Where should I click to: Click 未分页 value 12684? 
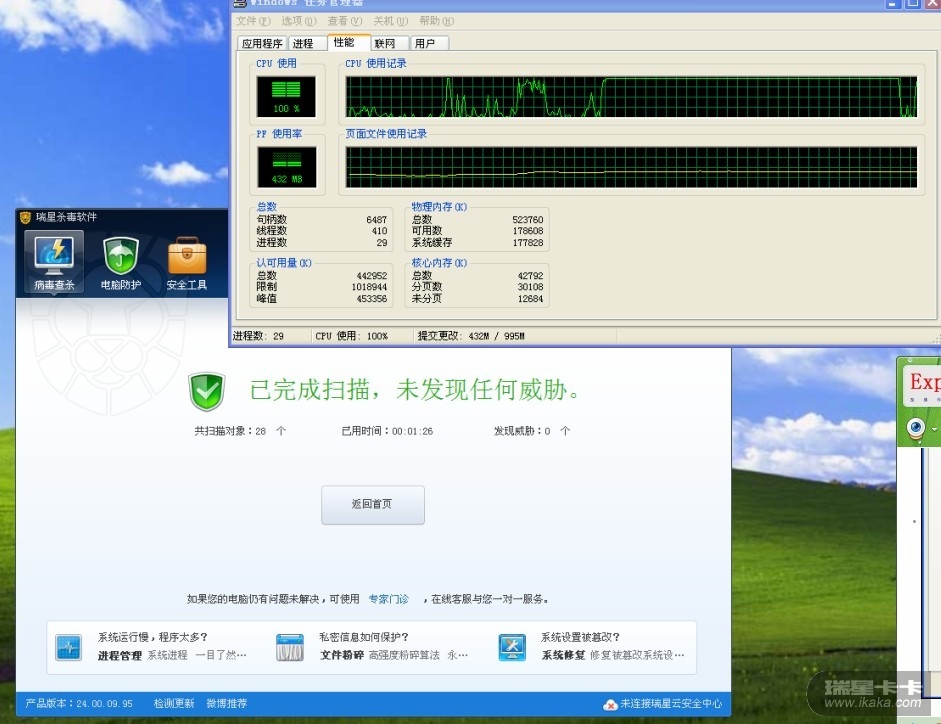tap(531, 298)
